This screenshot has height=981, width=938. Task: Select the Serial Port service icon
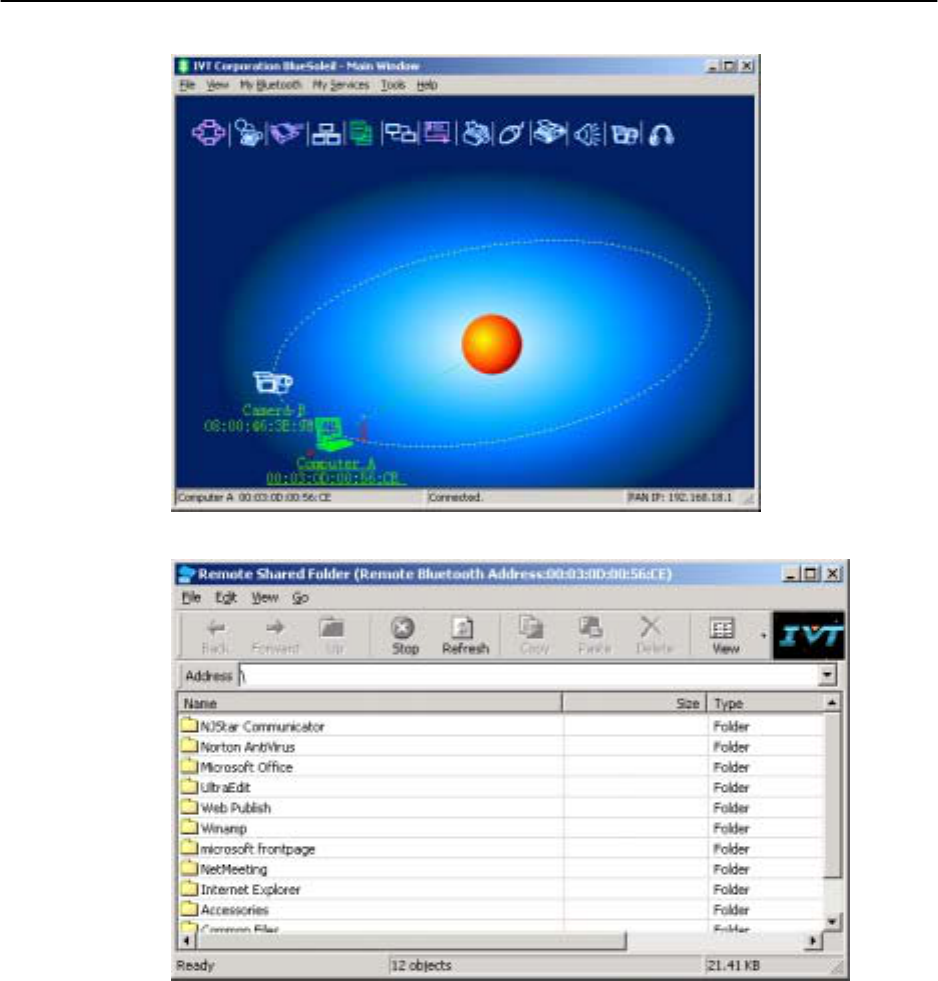pyautogui.click(x=286, y=133)
